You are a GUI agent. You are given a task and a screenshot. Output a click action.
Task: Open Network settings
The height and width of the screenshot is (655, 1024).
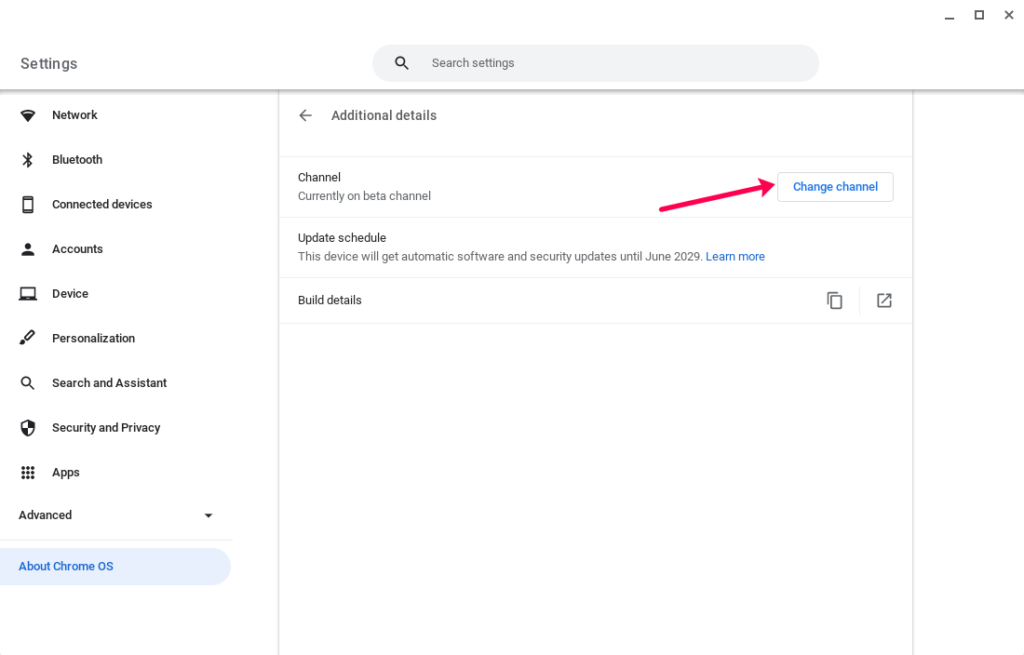point(74,115)
